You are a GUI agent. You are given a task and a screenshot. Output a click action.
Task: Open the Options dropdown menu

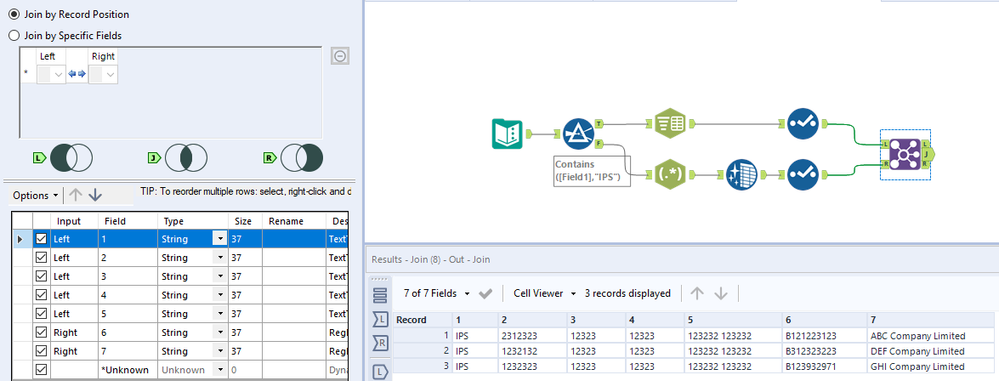click(x=36, y=195)
